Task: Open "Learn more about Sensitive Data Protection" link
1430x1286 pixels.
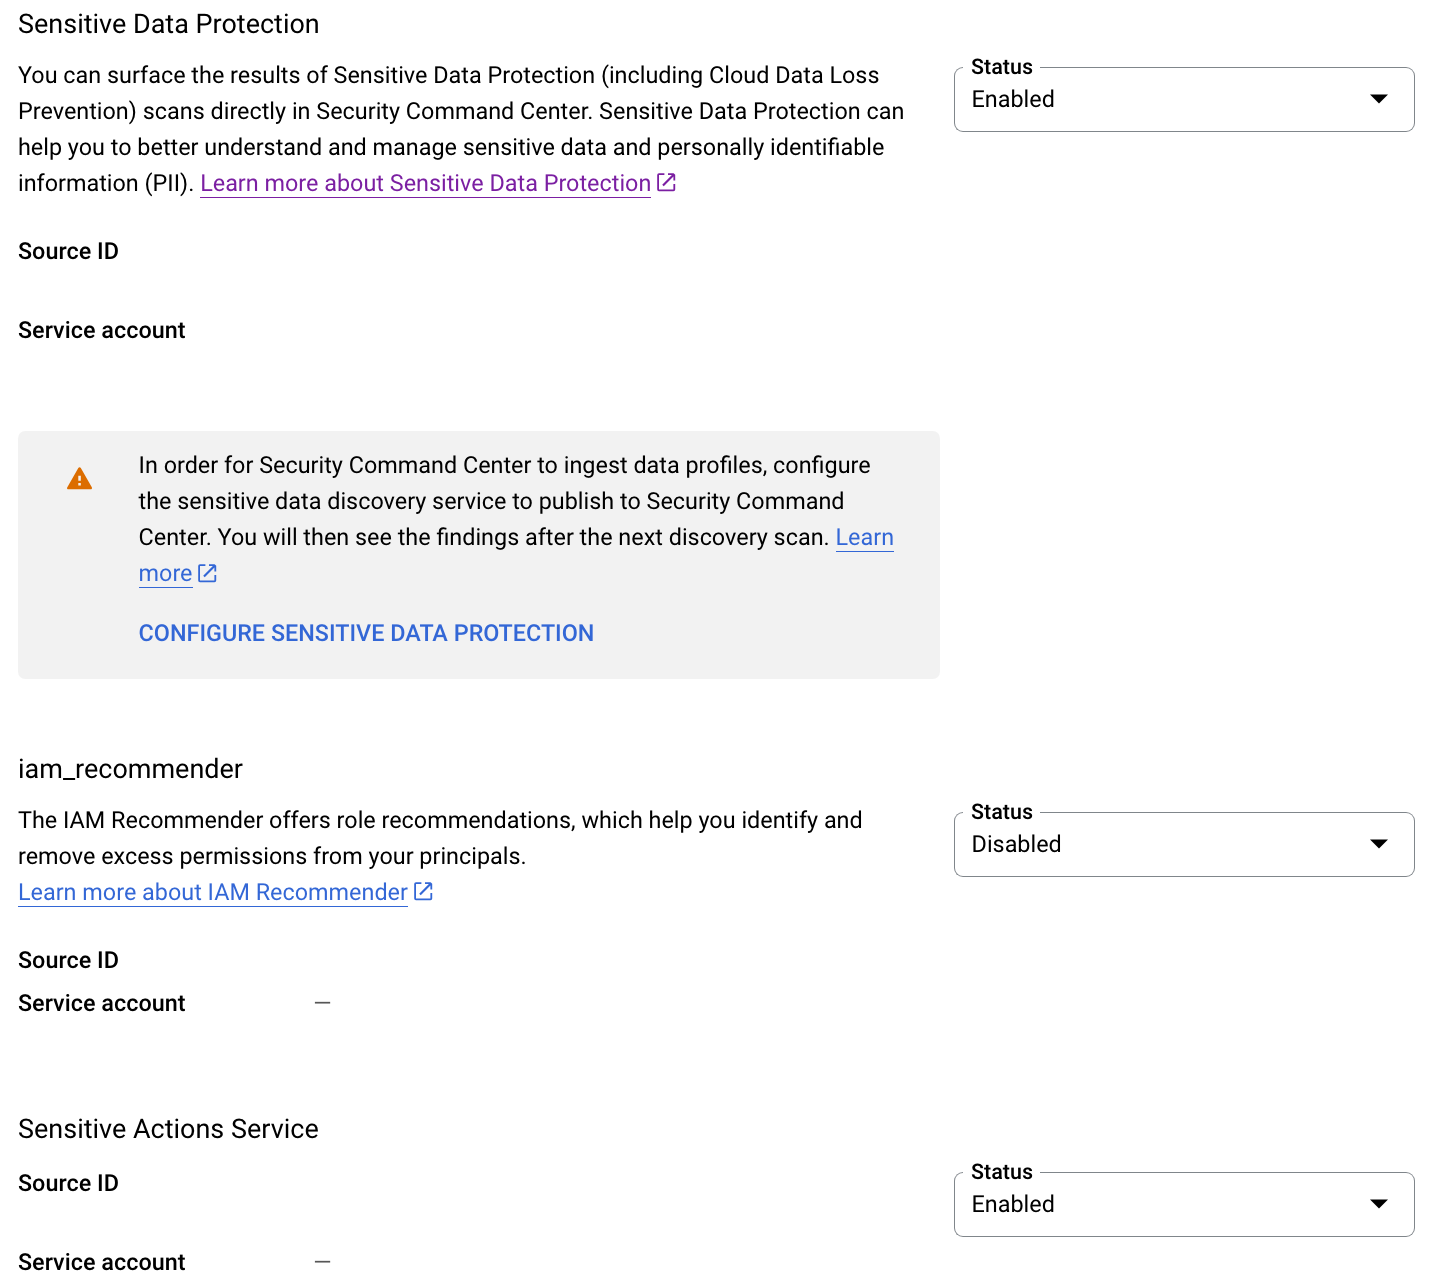Action: pos(425,184)
